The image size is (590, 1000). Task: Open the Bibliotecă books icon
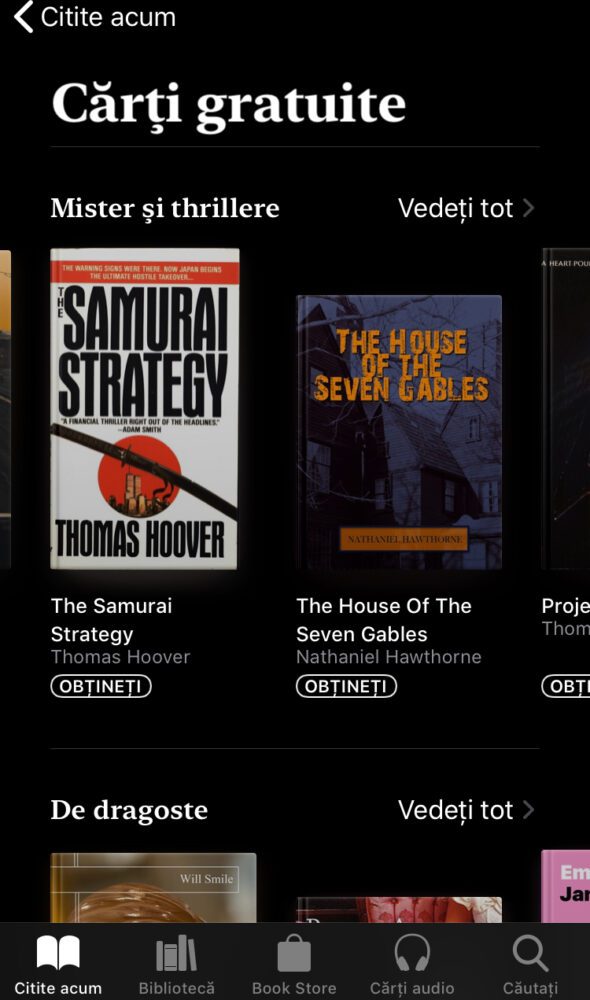point(176,954)
